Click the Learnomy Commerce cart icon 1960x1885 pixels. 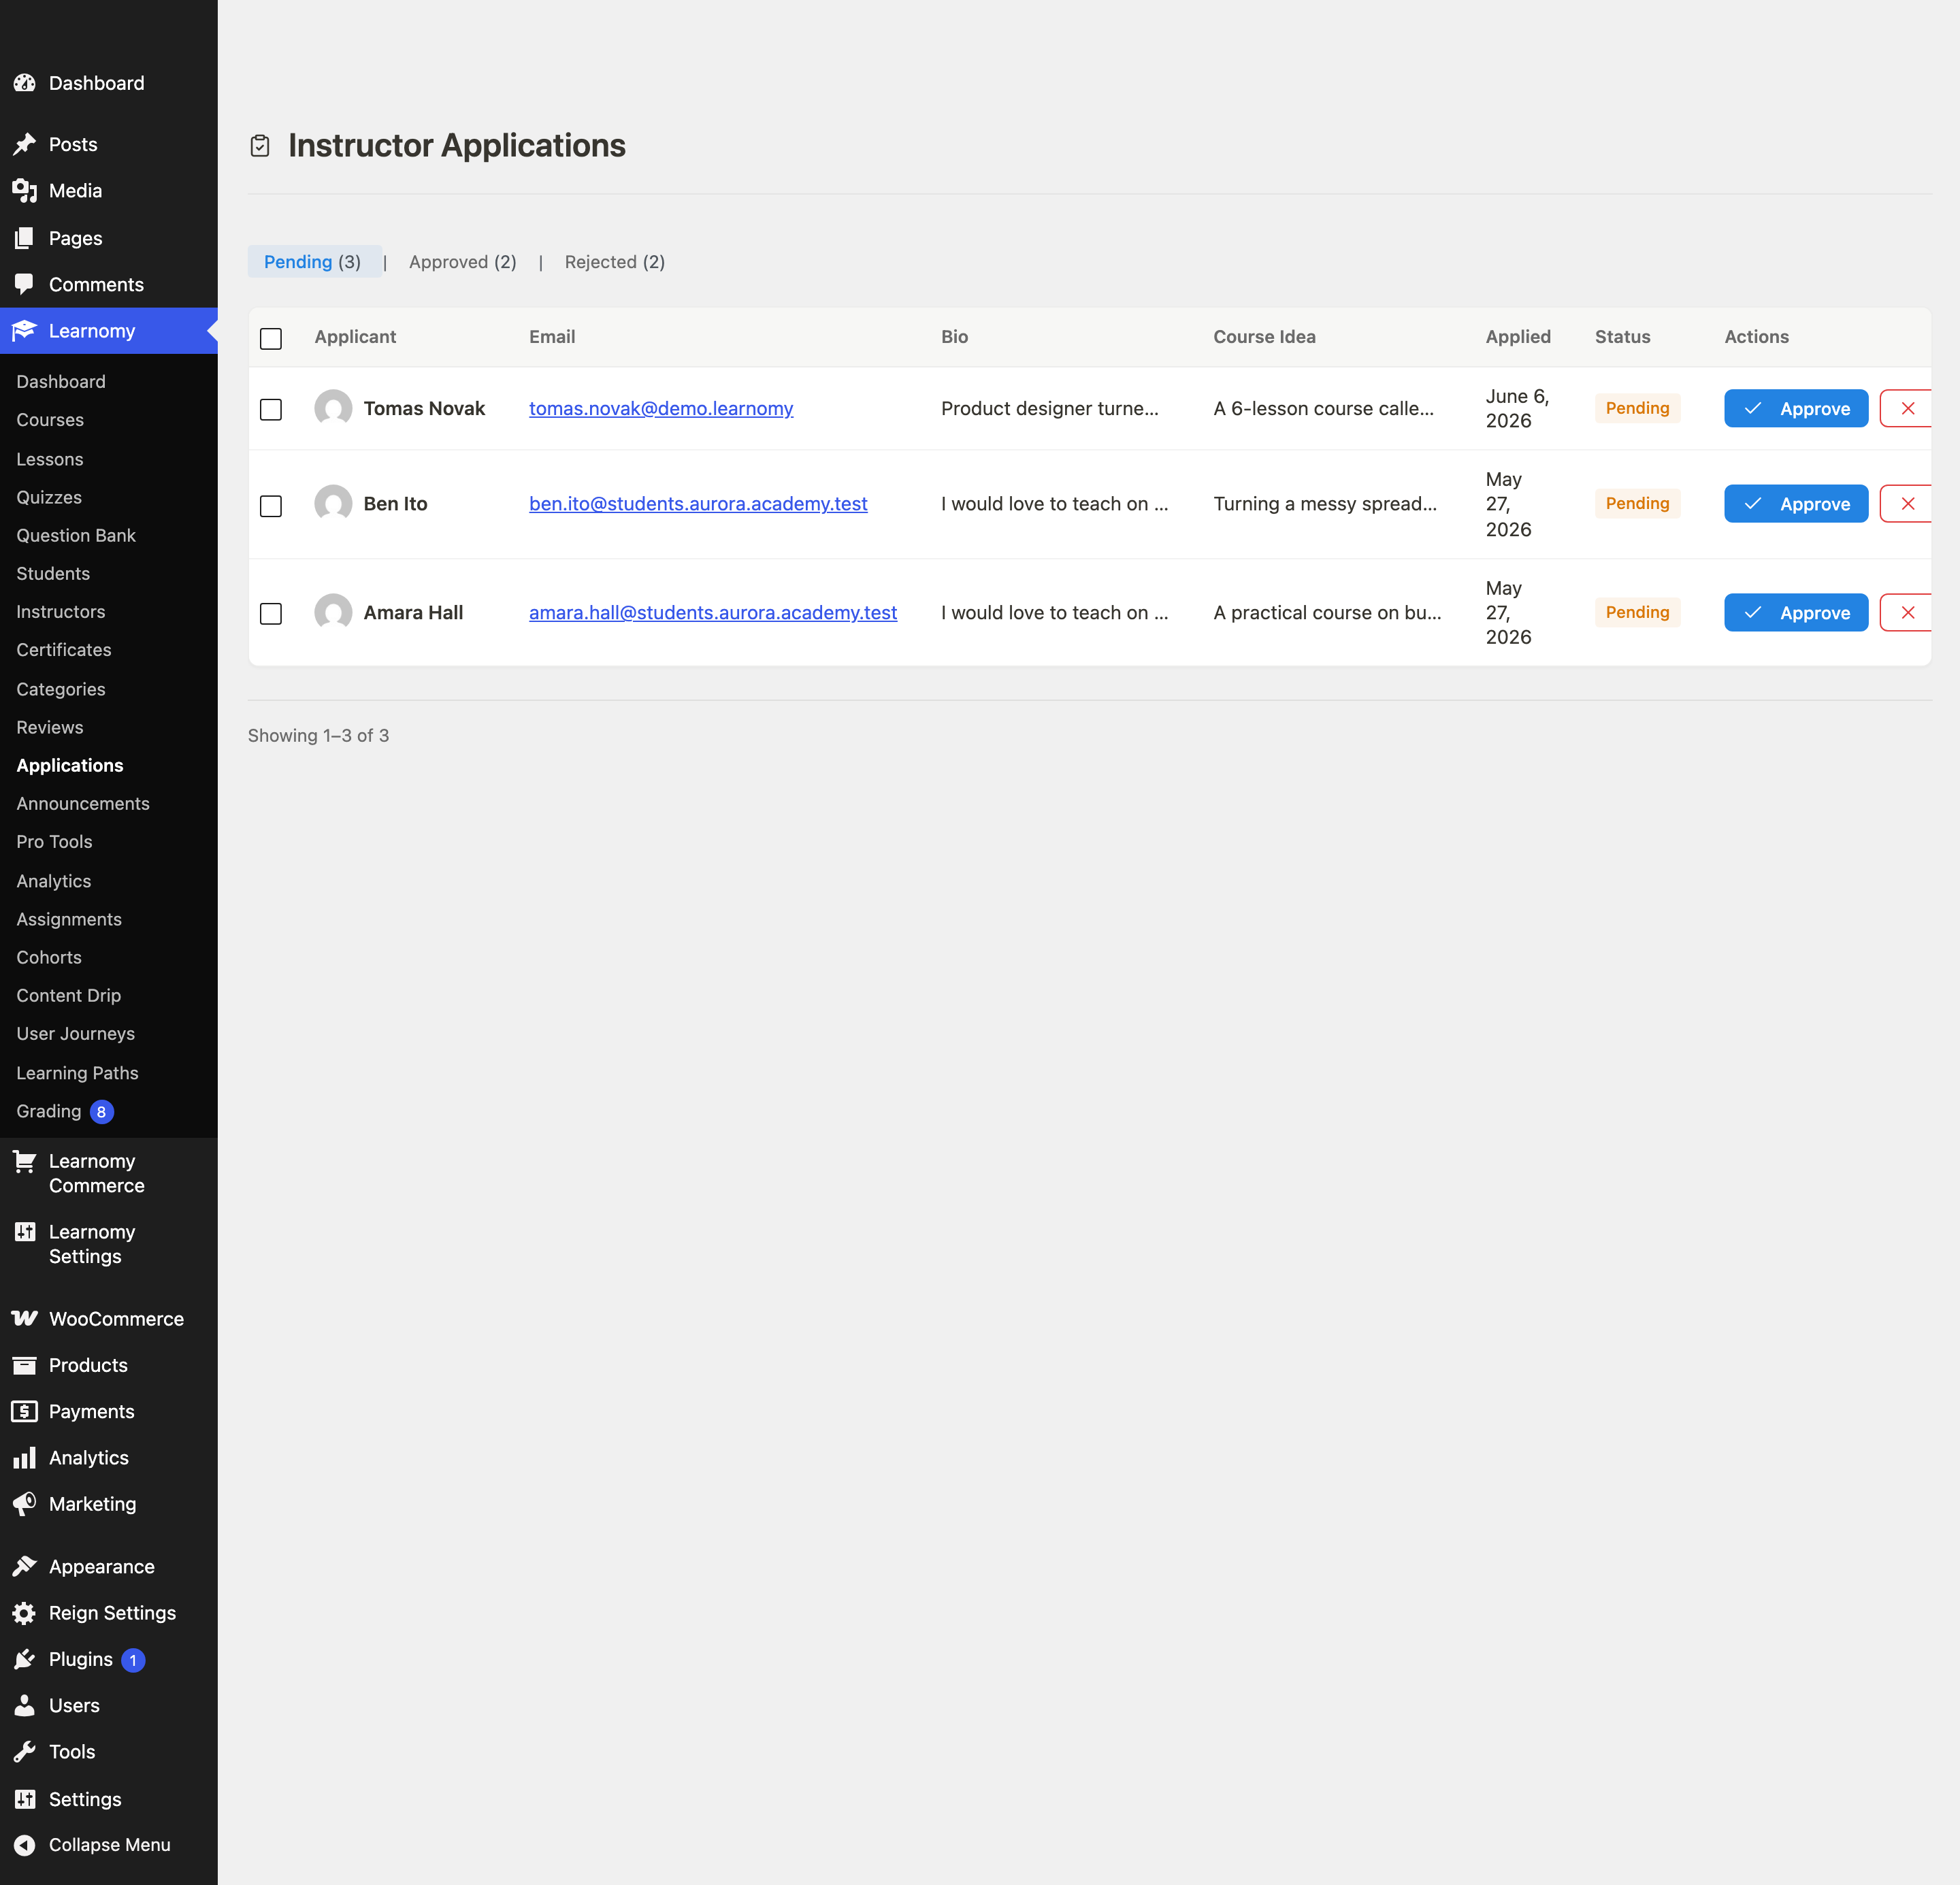coord(25,1161)
